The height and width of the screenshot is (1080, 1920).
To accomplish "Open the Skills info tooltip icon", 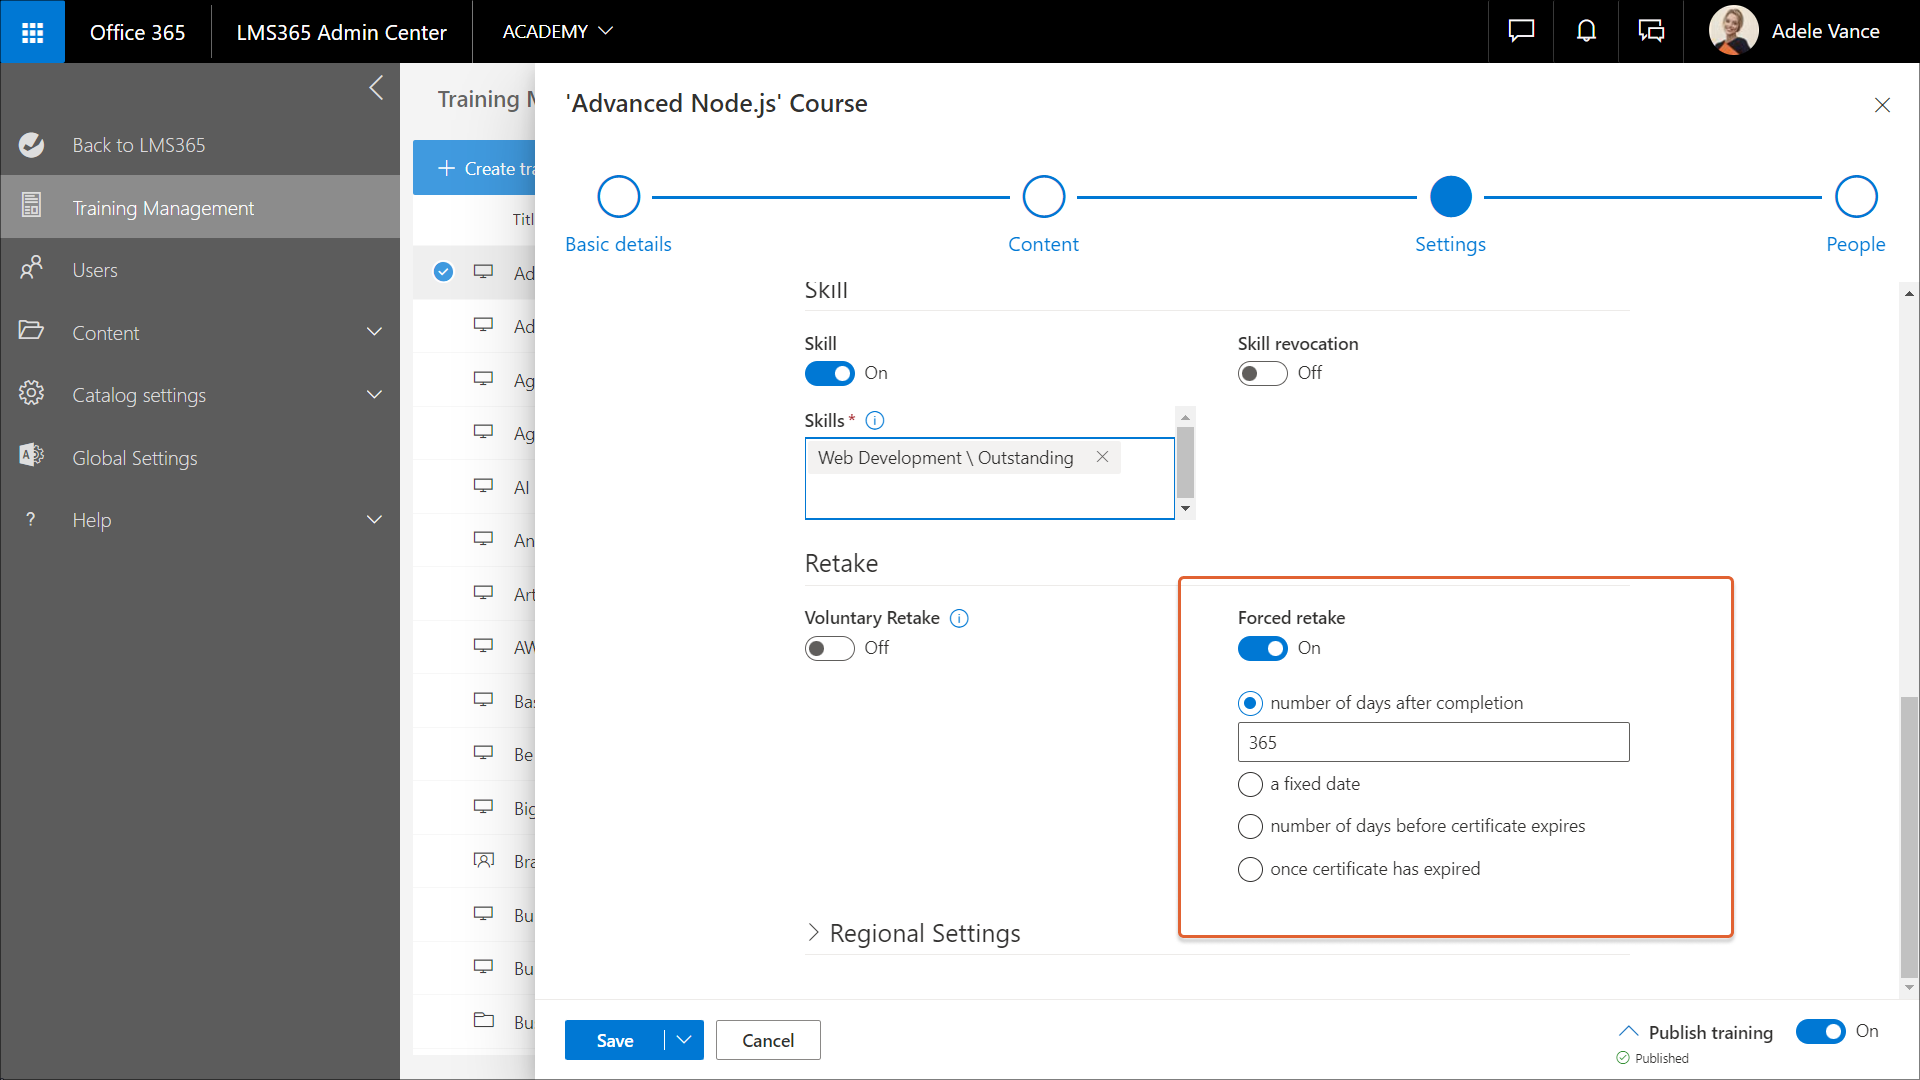I will coord(875,420).
